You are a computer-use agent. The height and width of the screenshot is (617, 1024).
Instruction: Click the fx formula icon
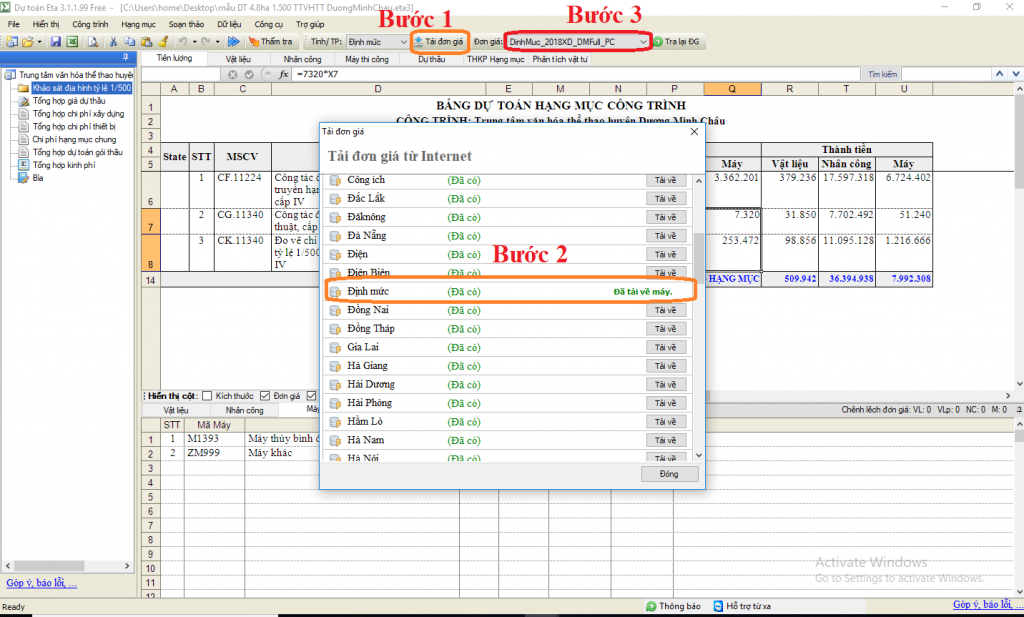click(x=283, y=74)
